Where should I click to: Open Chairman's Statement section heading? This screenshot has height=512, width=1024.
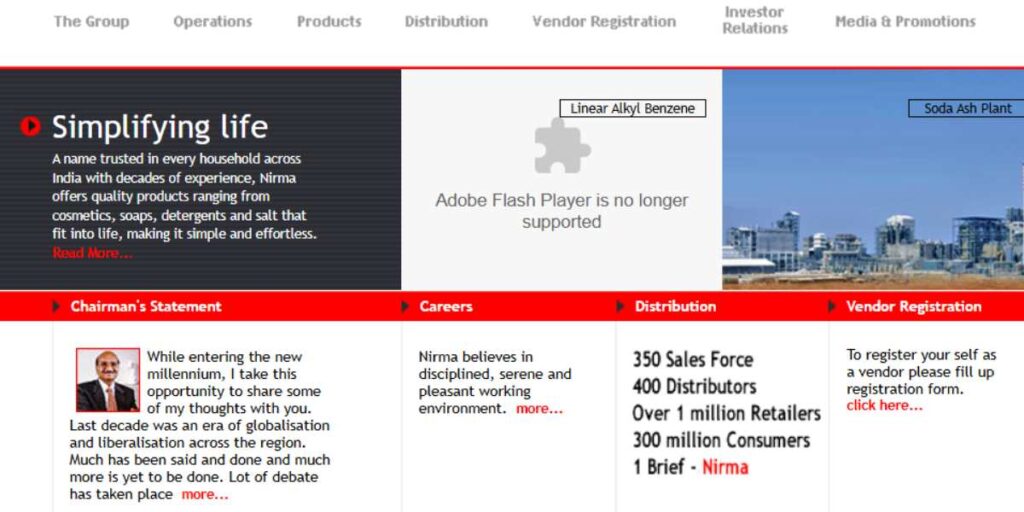pyautogui.click(x=146, y=306)
